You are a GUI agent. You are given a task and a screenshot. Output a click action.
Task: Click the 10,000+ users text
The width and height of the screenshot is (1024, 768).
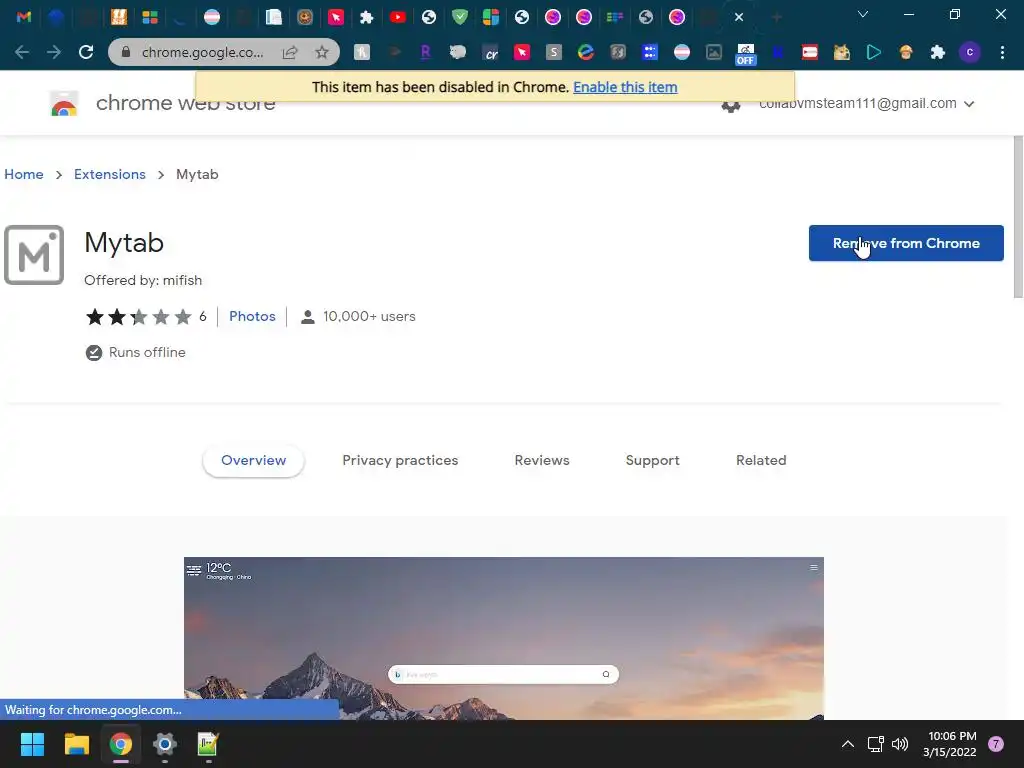[x=369, y=316]
